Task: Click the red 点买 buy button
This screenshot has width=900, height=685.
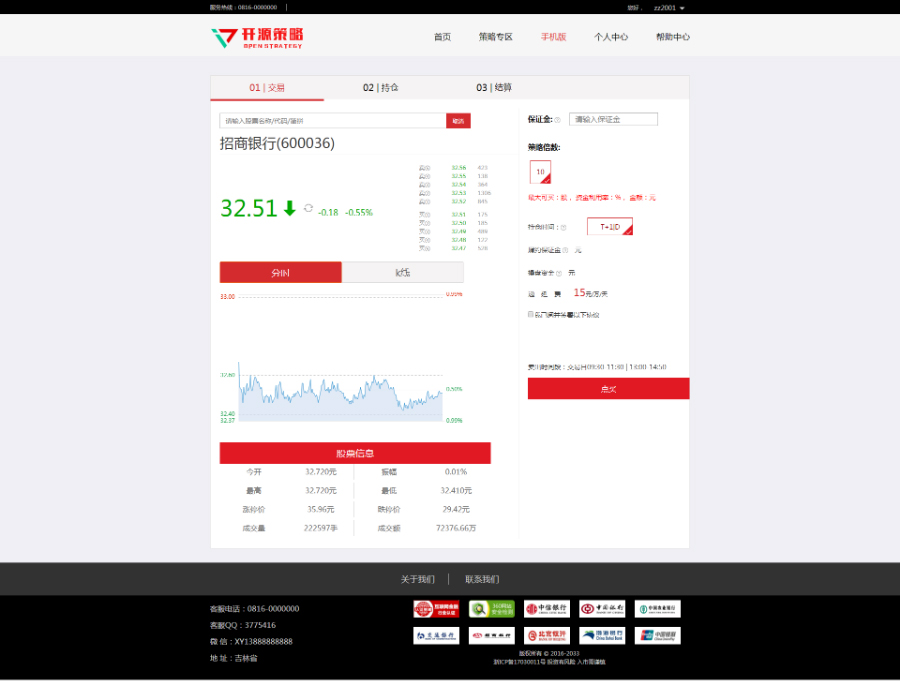Action: [x=608, y=389]
